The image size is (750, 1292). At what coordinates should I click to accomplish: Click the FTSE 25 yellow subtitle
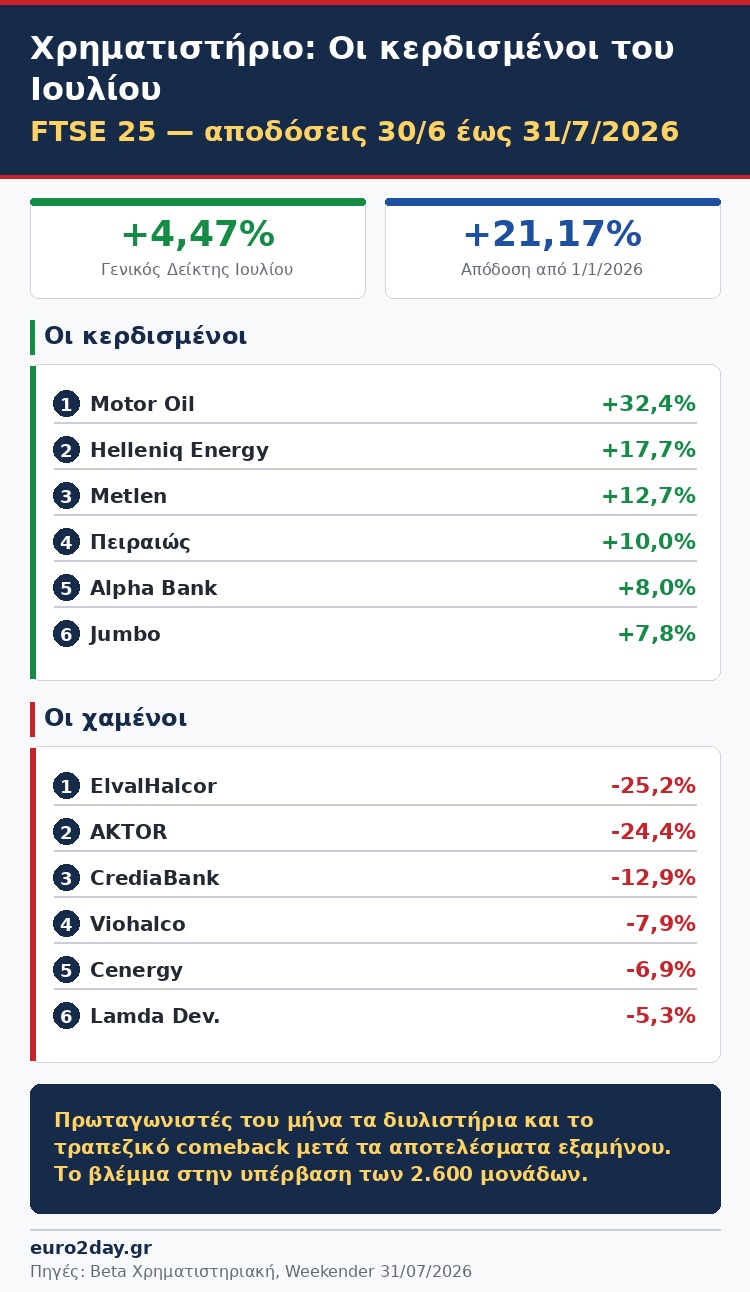[355, 132]
